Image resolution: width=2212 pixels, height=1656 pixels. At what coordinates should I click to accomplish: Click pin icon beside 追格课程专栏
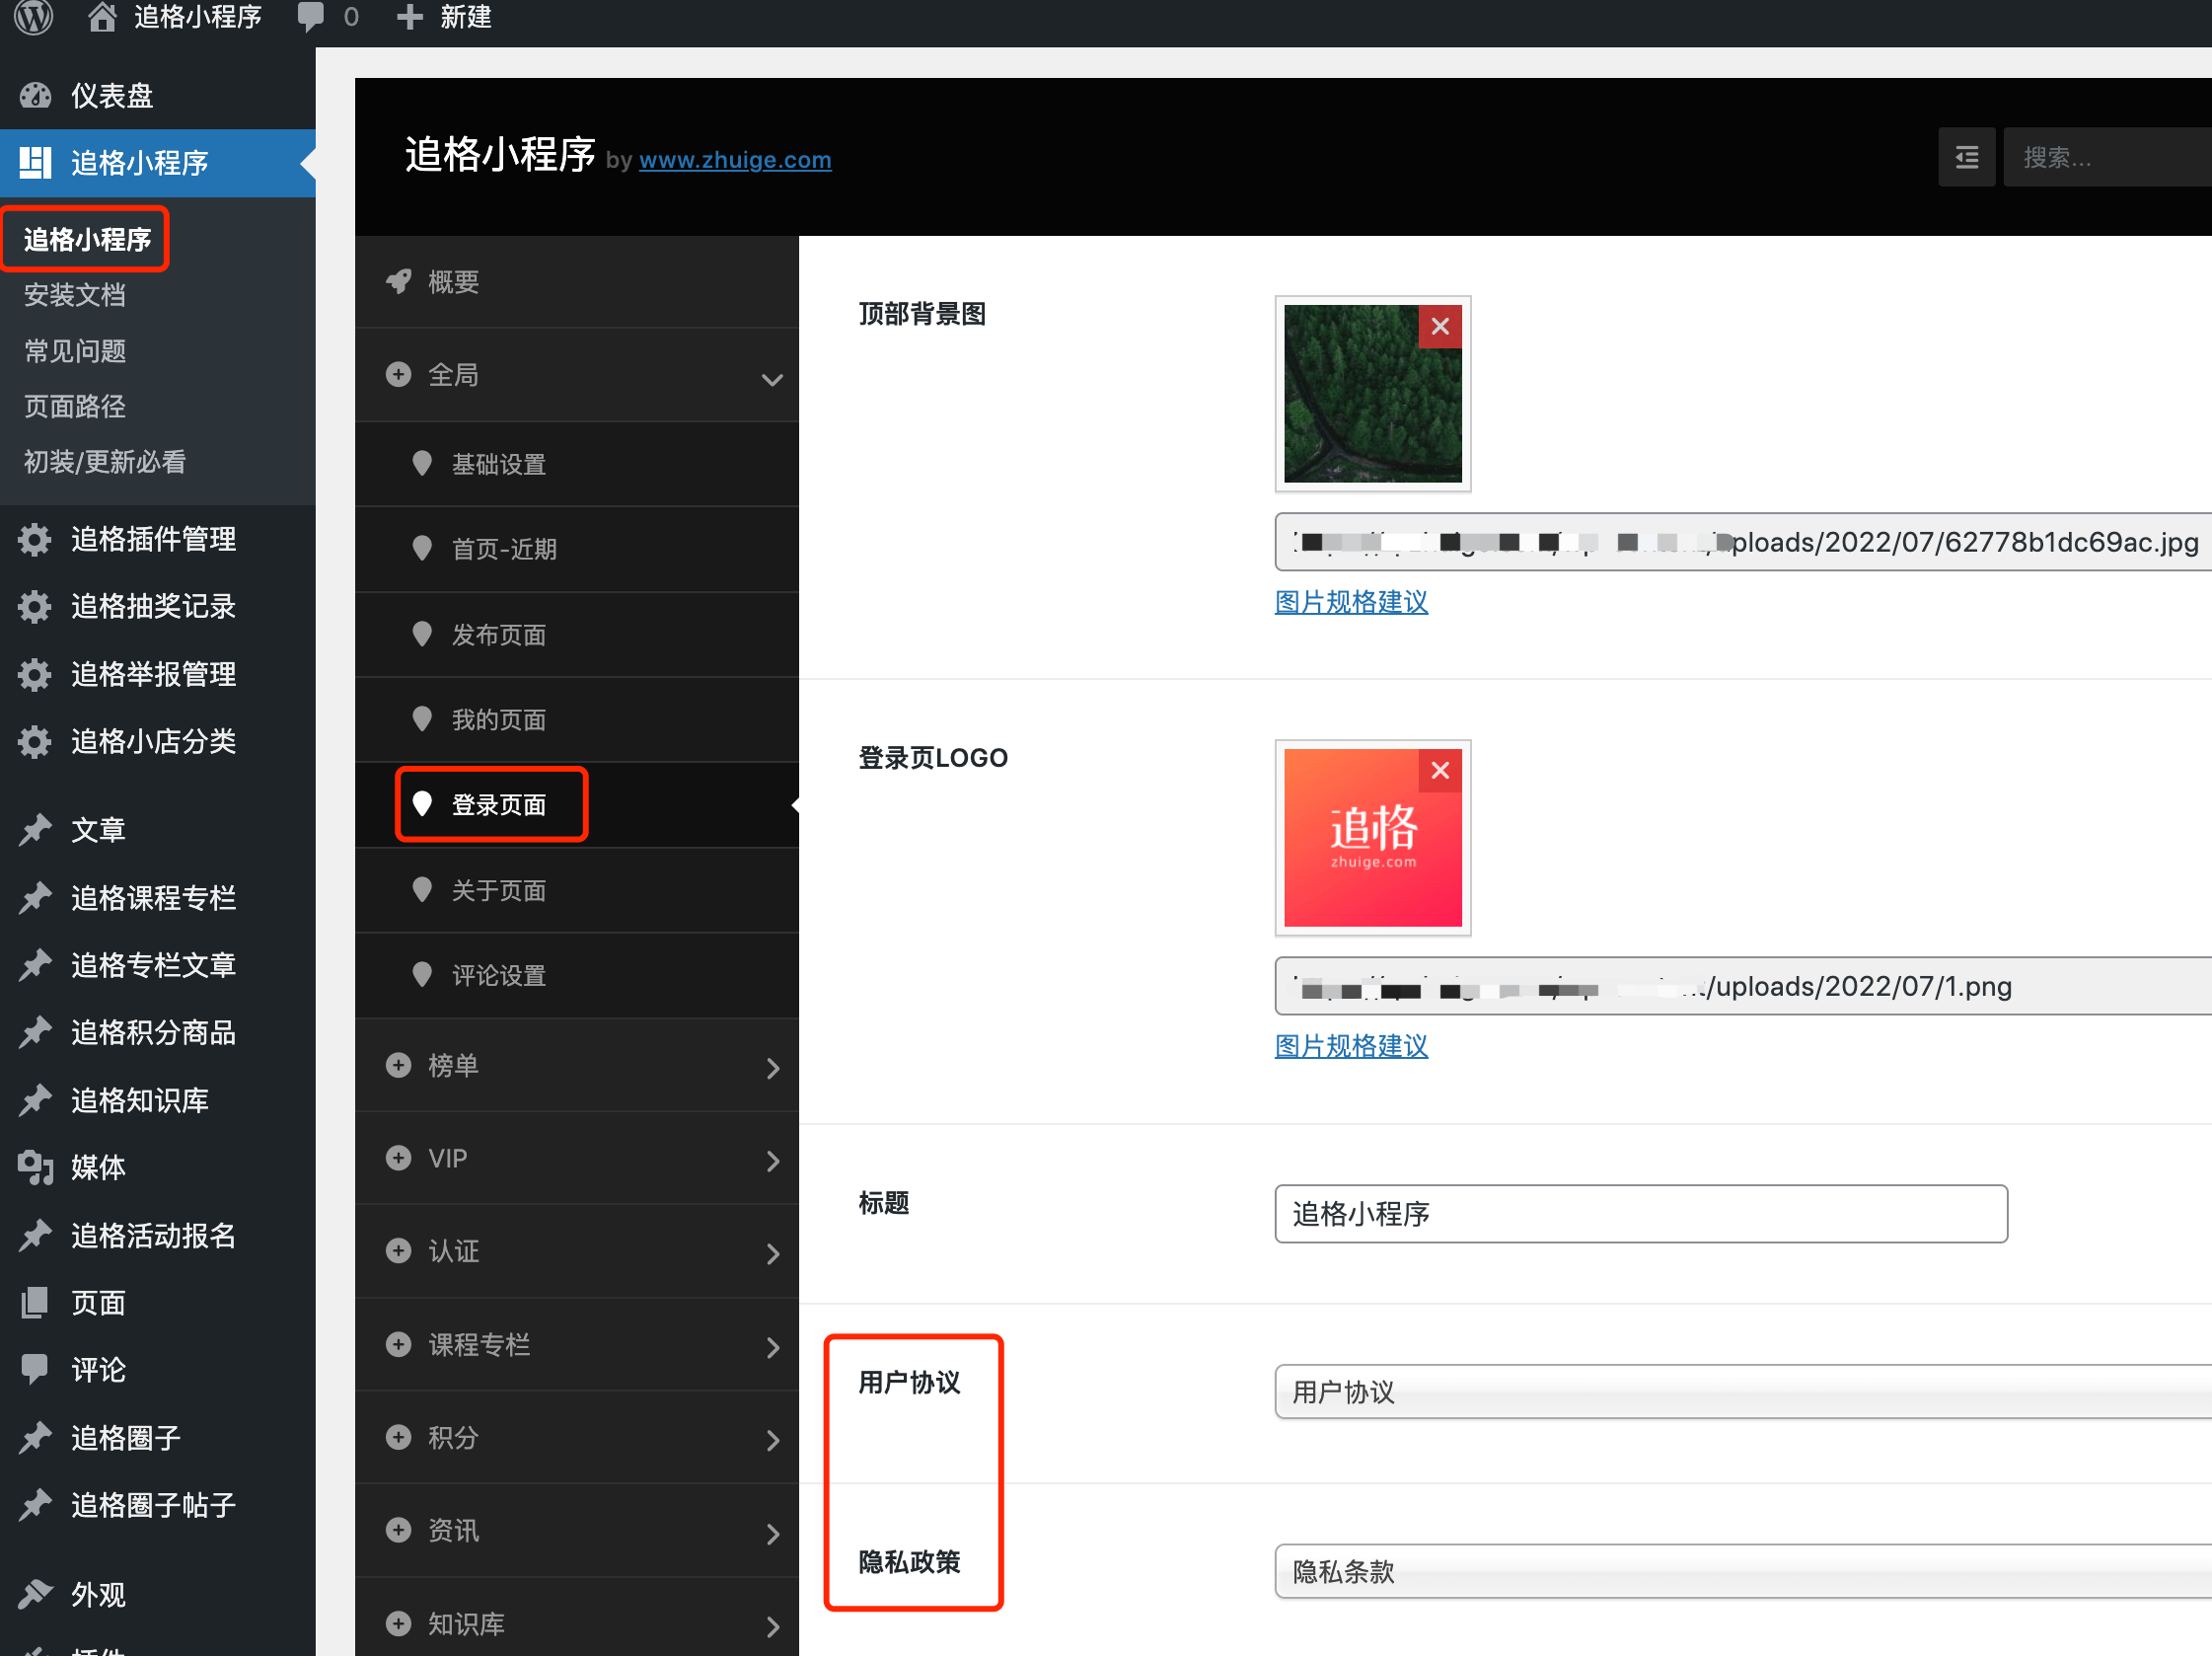tap(35, 898)
